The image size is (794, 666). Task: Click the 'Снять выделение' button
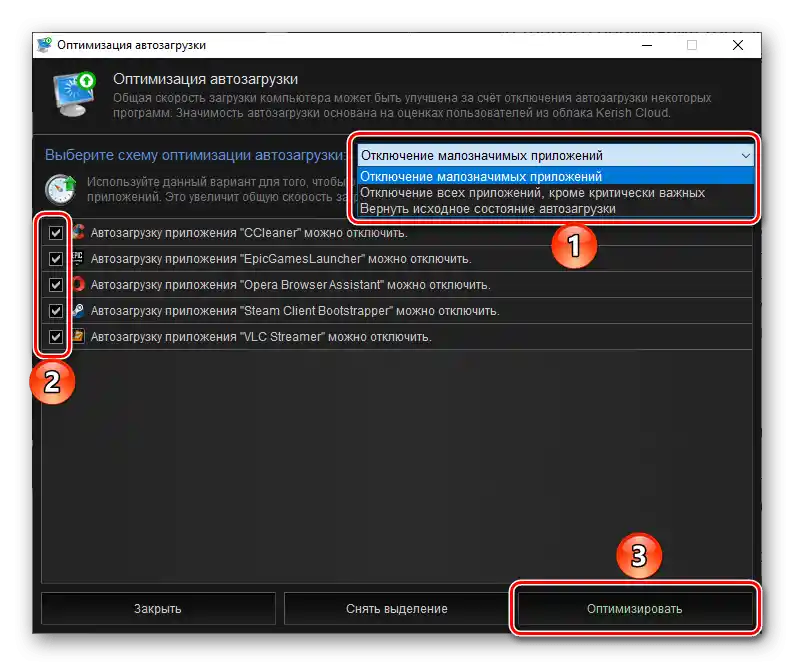coord(396,609)
